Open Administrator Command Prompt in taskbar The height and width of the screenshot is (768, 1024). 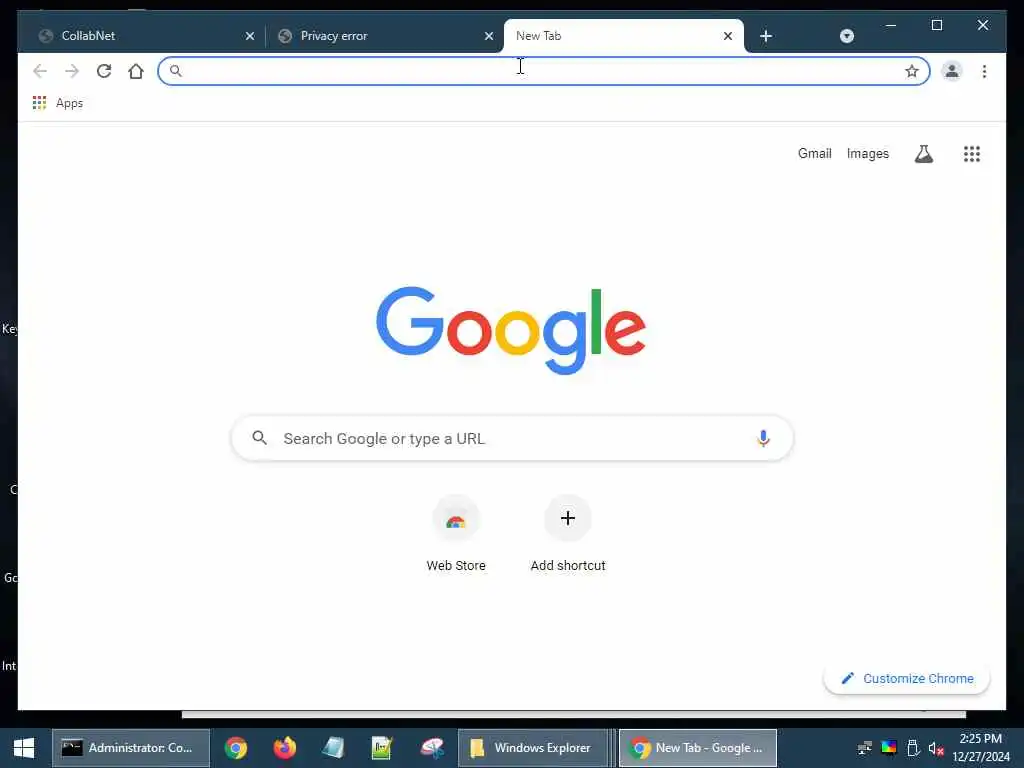click(131, 748)
